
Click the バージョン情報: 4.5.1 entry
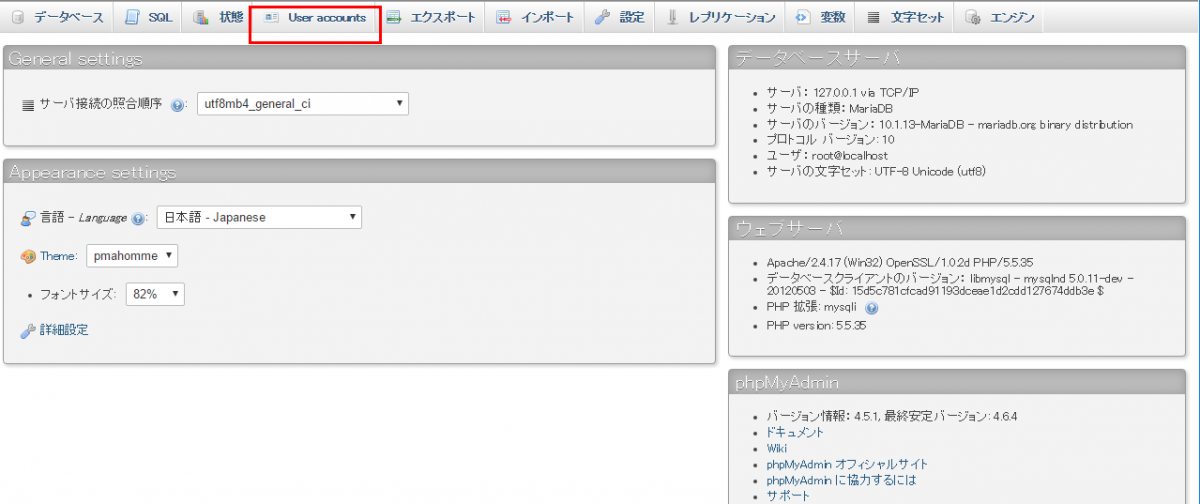pos(892,416)
